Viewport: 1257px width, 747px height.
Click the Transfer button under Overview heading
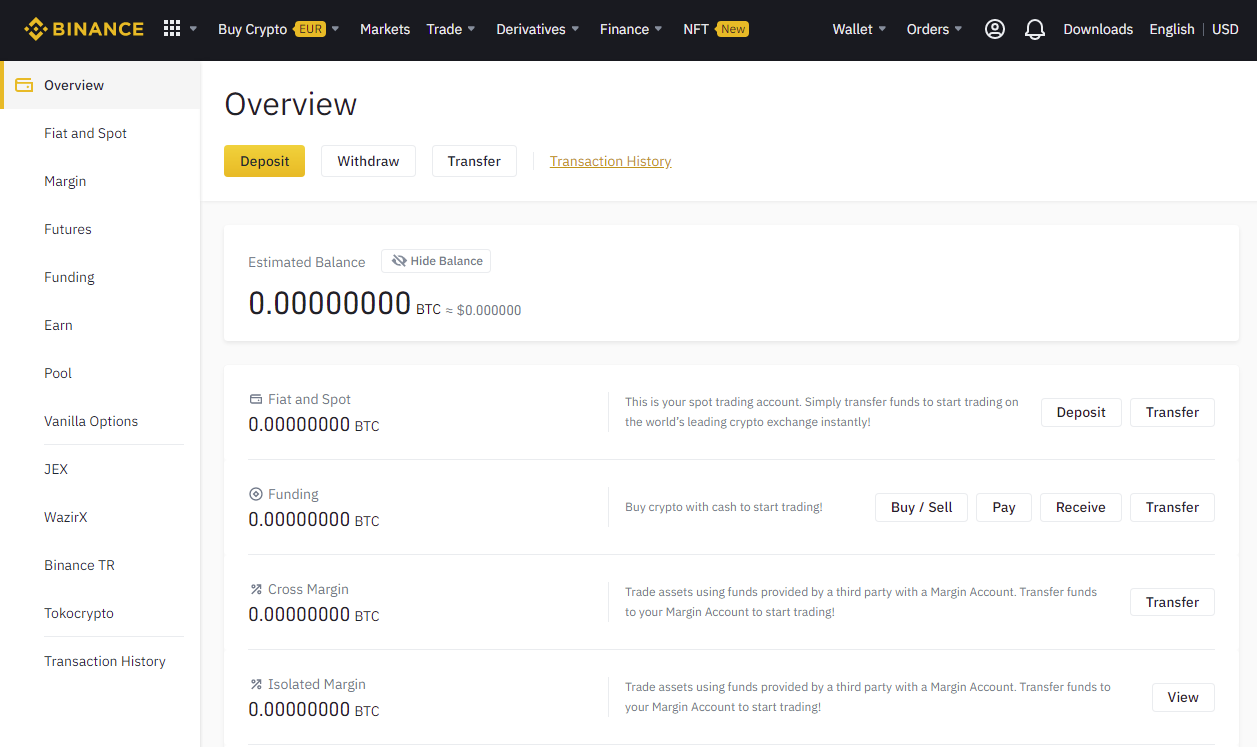coord(474,161)
